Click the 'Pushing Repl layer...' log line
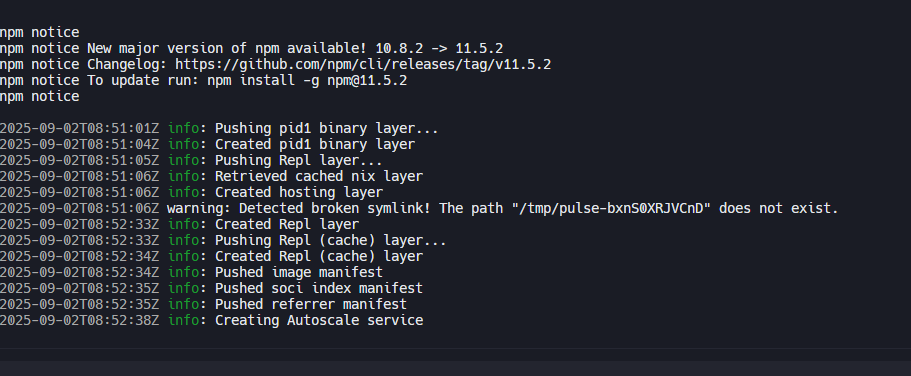 pyautogui.click(x=191, y=160)
